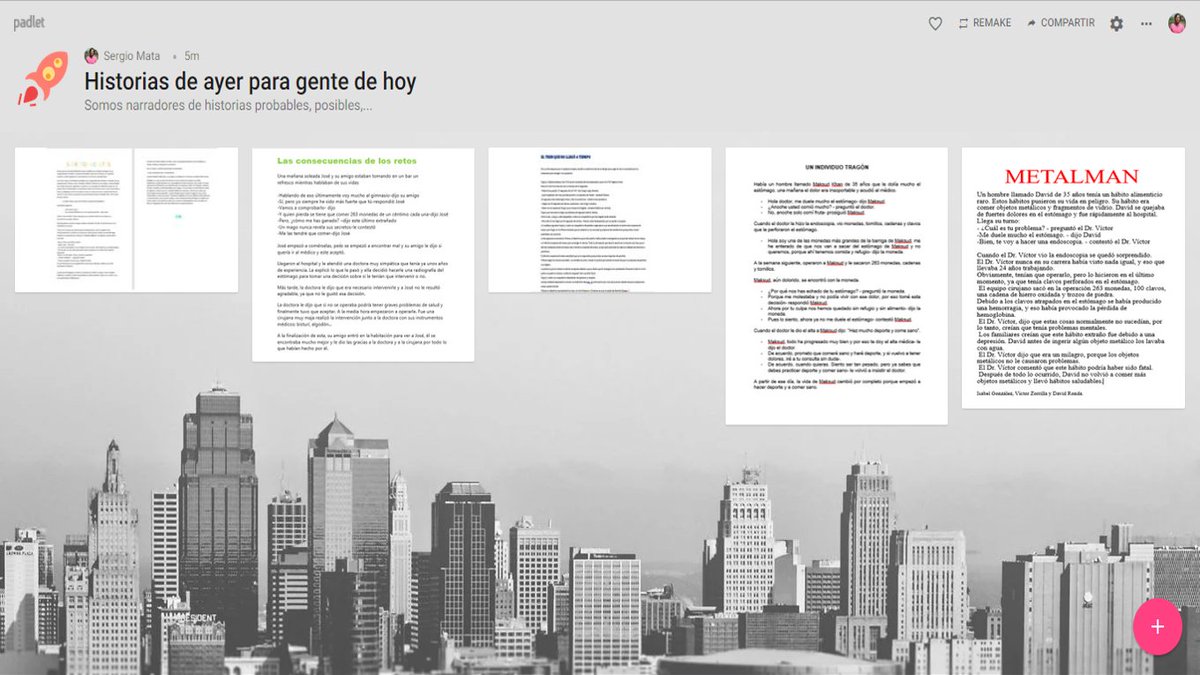Click the padlet logo

click(29, 23)
